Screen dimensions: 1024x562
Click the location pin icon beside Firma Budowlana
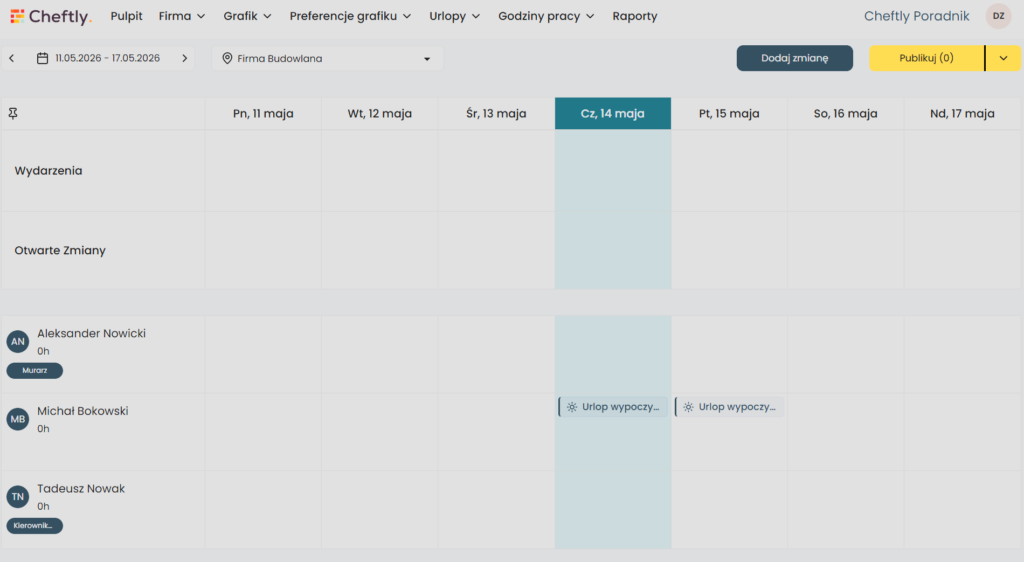point(227,58)
